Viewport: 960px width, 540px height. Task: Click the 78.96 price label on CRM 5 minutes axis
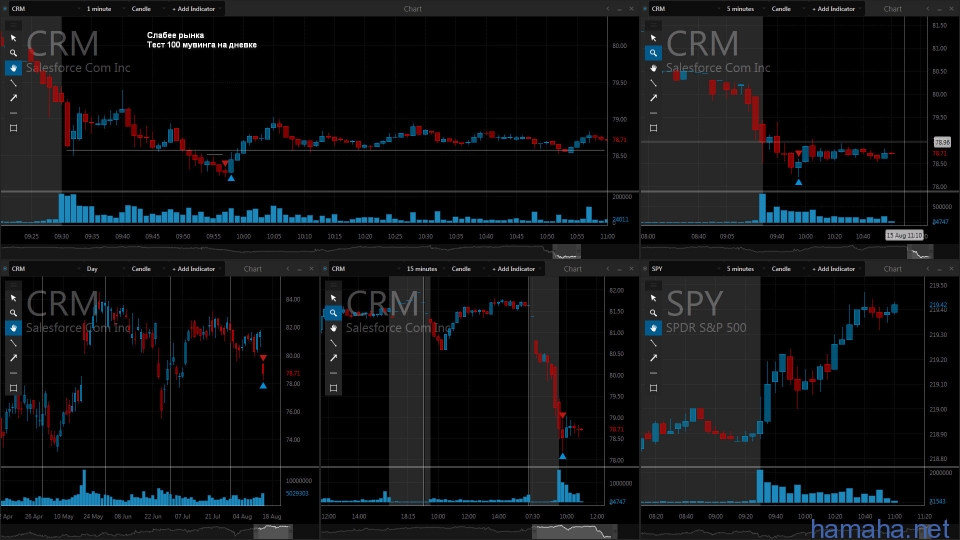click(x=942, y=142)
